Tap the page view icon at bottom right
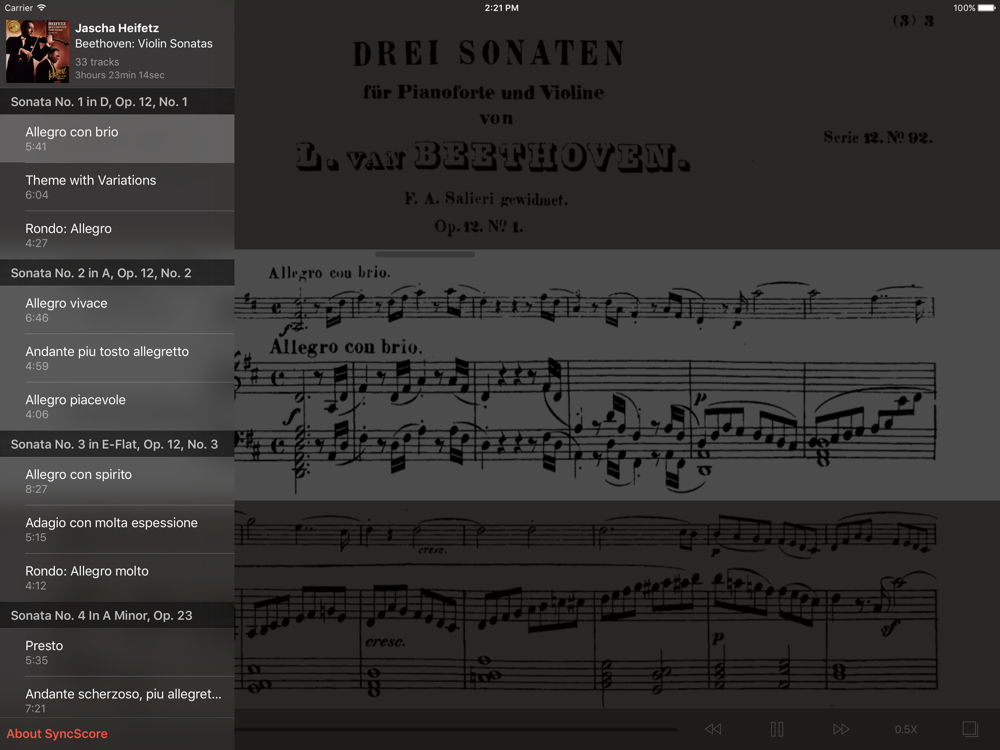Screen dimensions: 1000x750 pyautogui.click(x=970, y=729)
